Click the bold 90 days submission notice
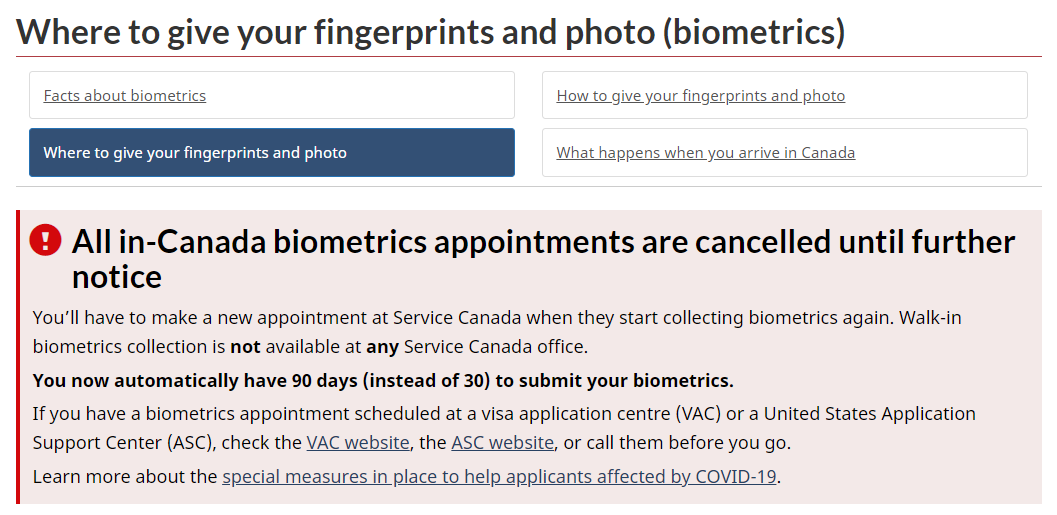The image size is (1057, 515). tap(383, 380)
